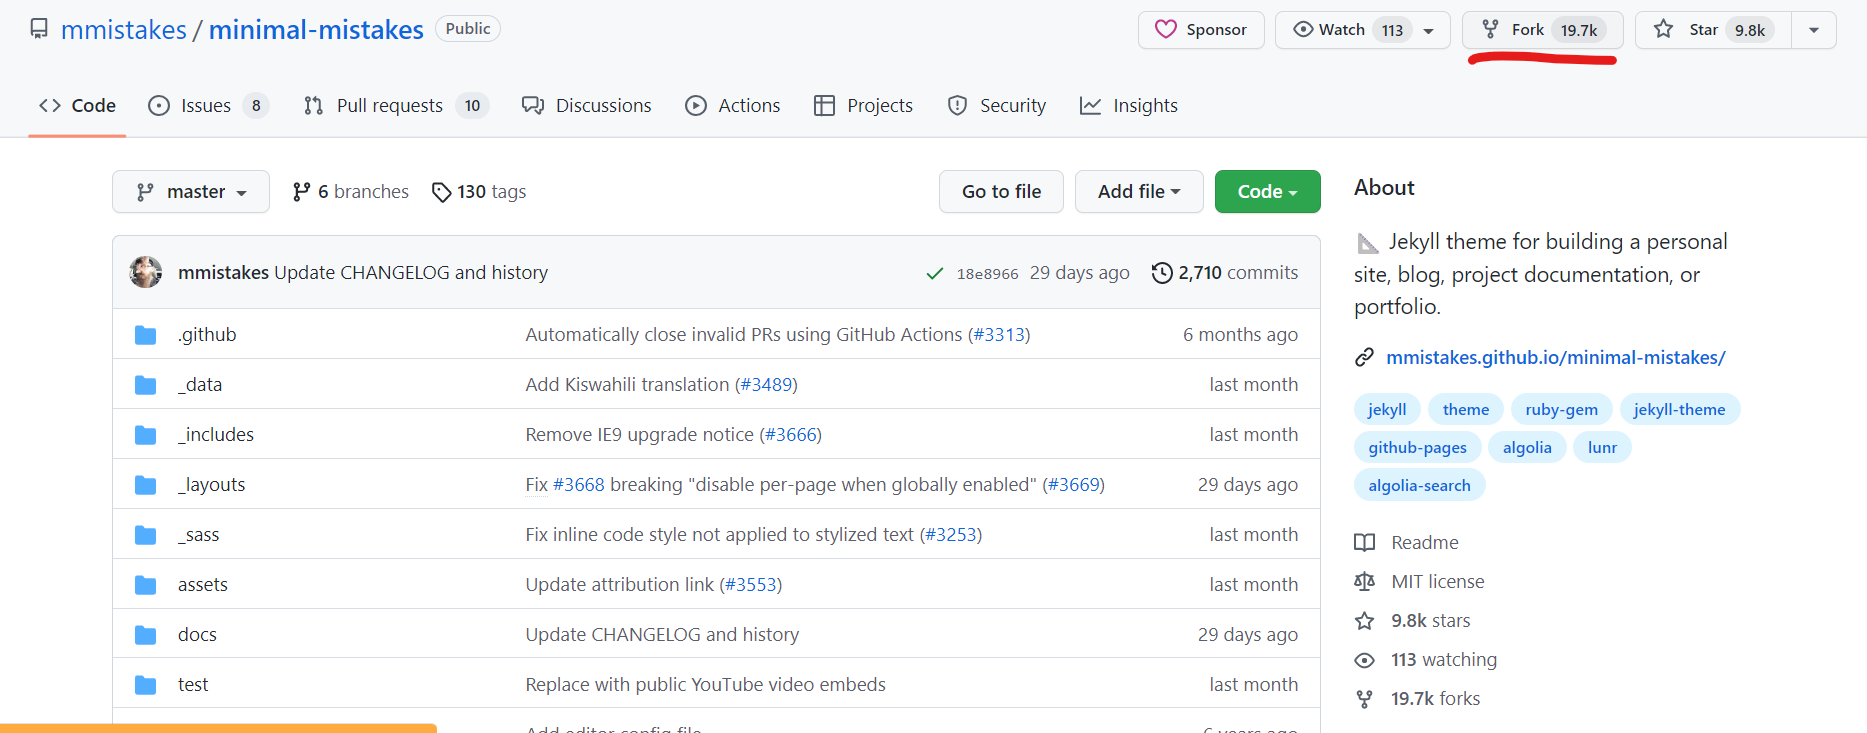Open the 'Update attribution link' commit message
Screen dimensions: 1867x733
[x=620, y=585]
